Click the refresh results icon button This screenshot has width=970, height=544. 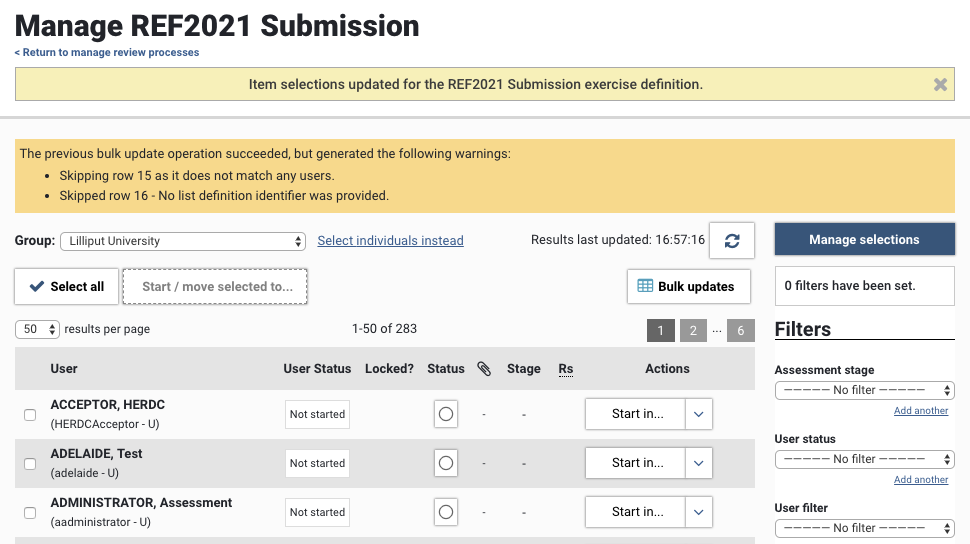[732, 241]
